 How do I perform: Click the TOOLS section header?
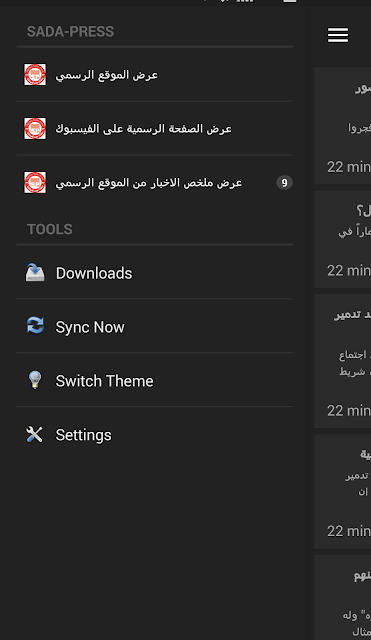click(50, 229)
